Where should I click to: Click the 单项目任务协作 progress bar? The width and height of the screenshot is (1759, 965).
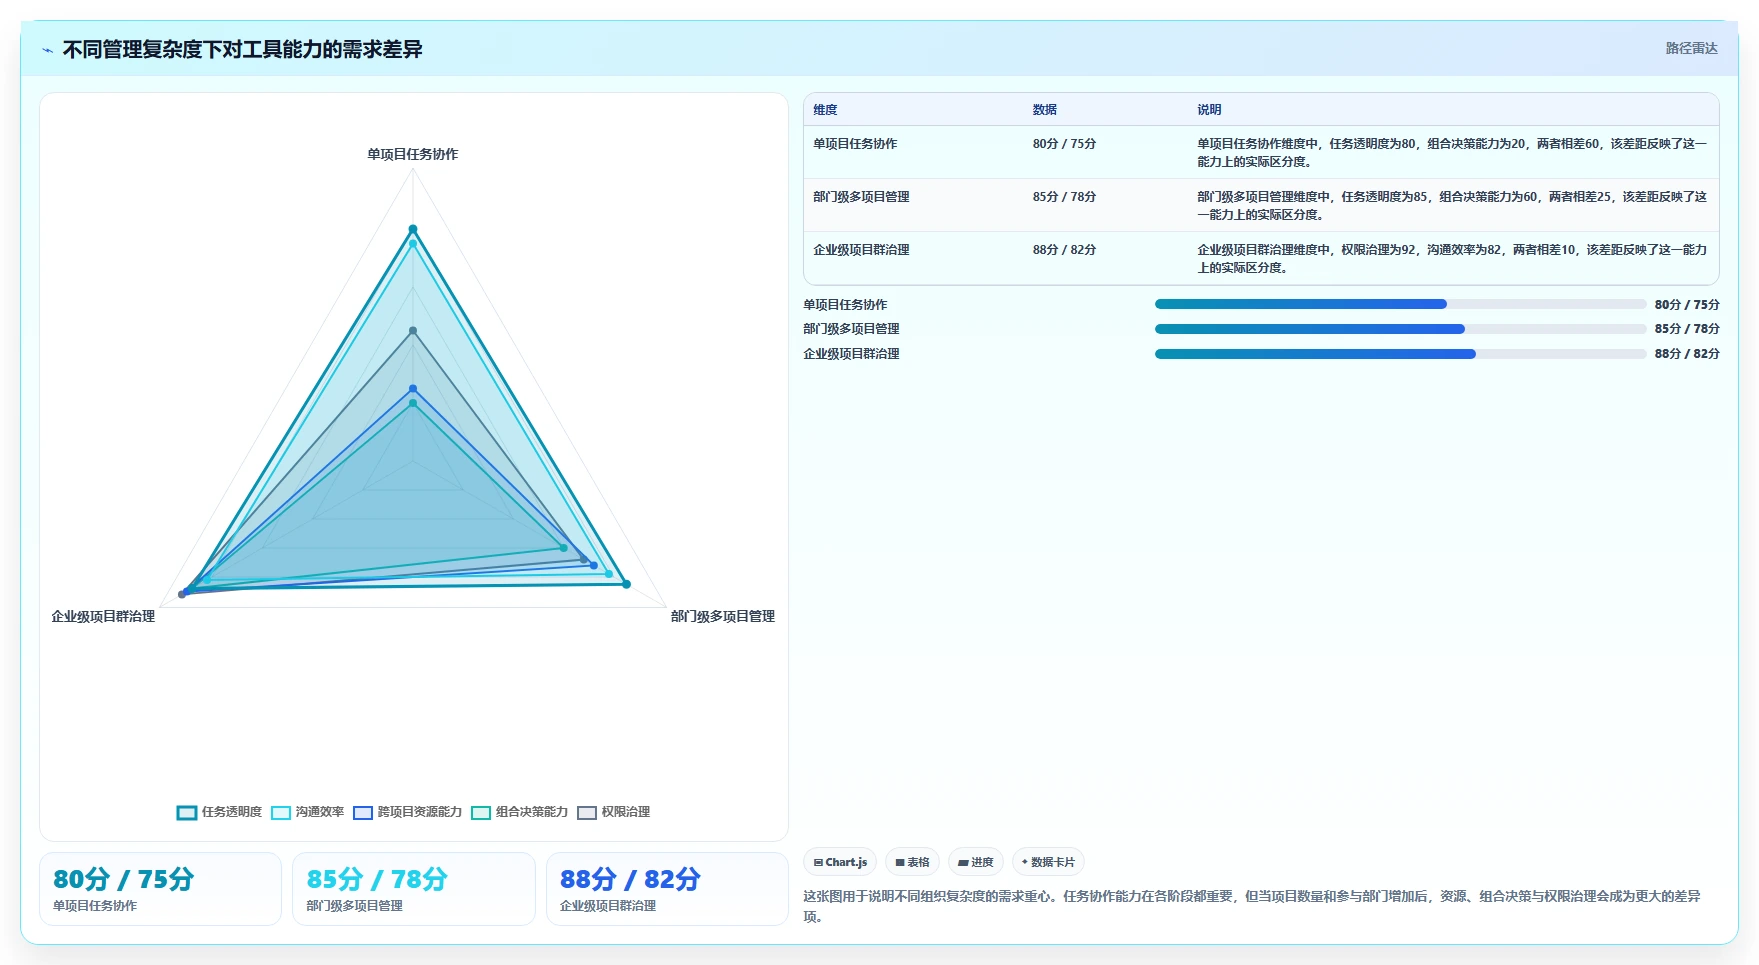[x=1400, y=304]
